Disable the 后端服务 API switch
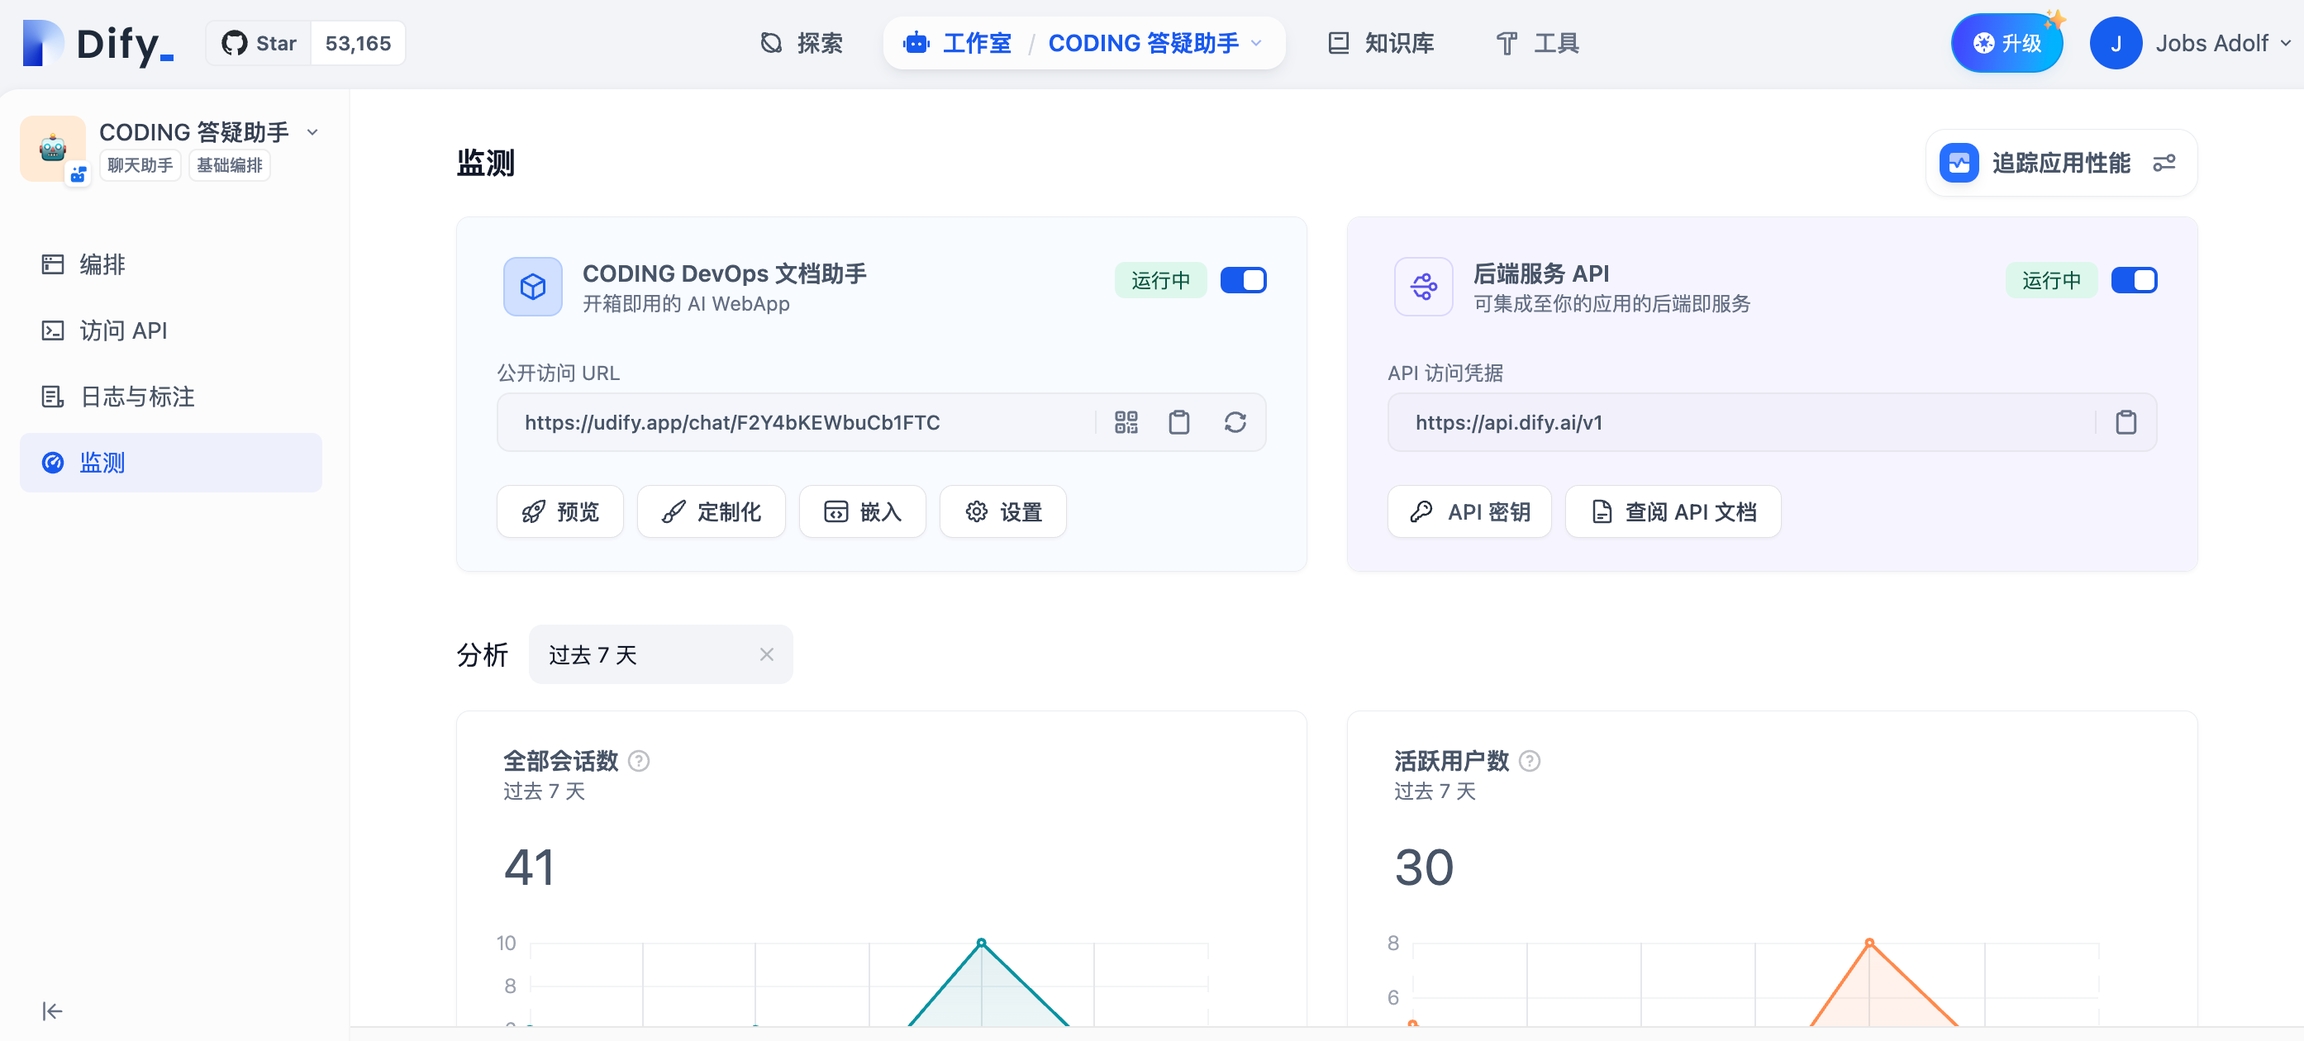This screenshot has height=1041, width=2304. point(2133,280)
